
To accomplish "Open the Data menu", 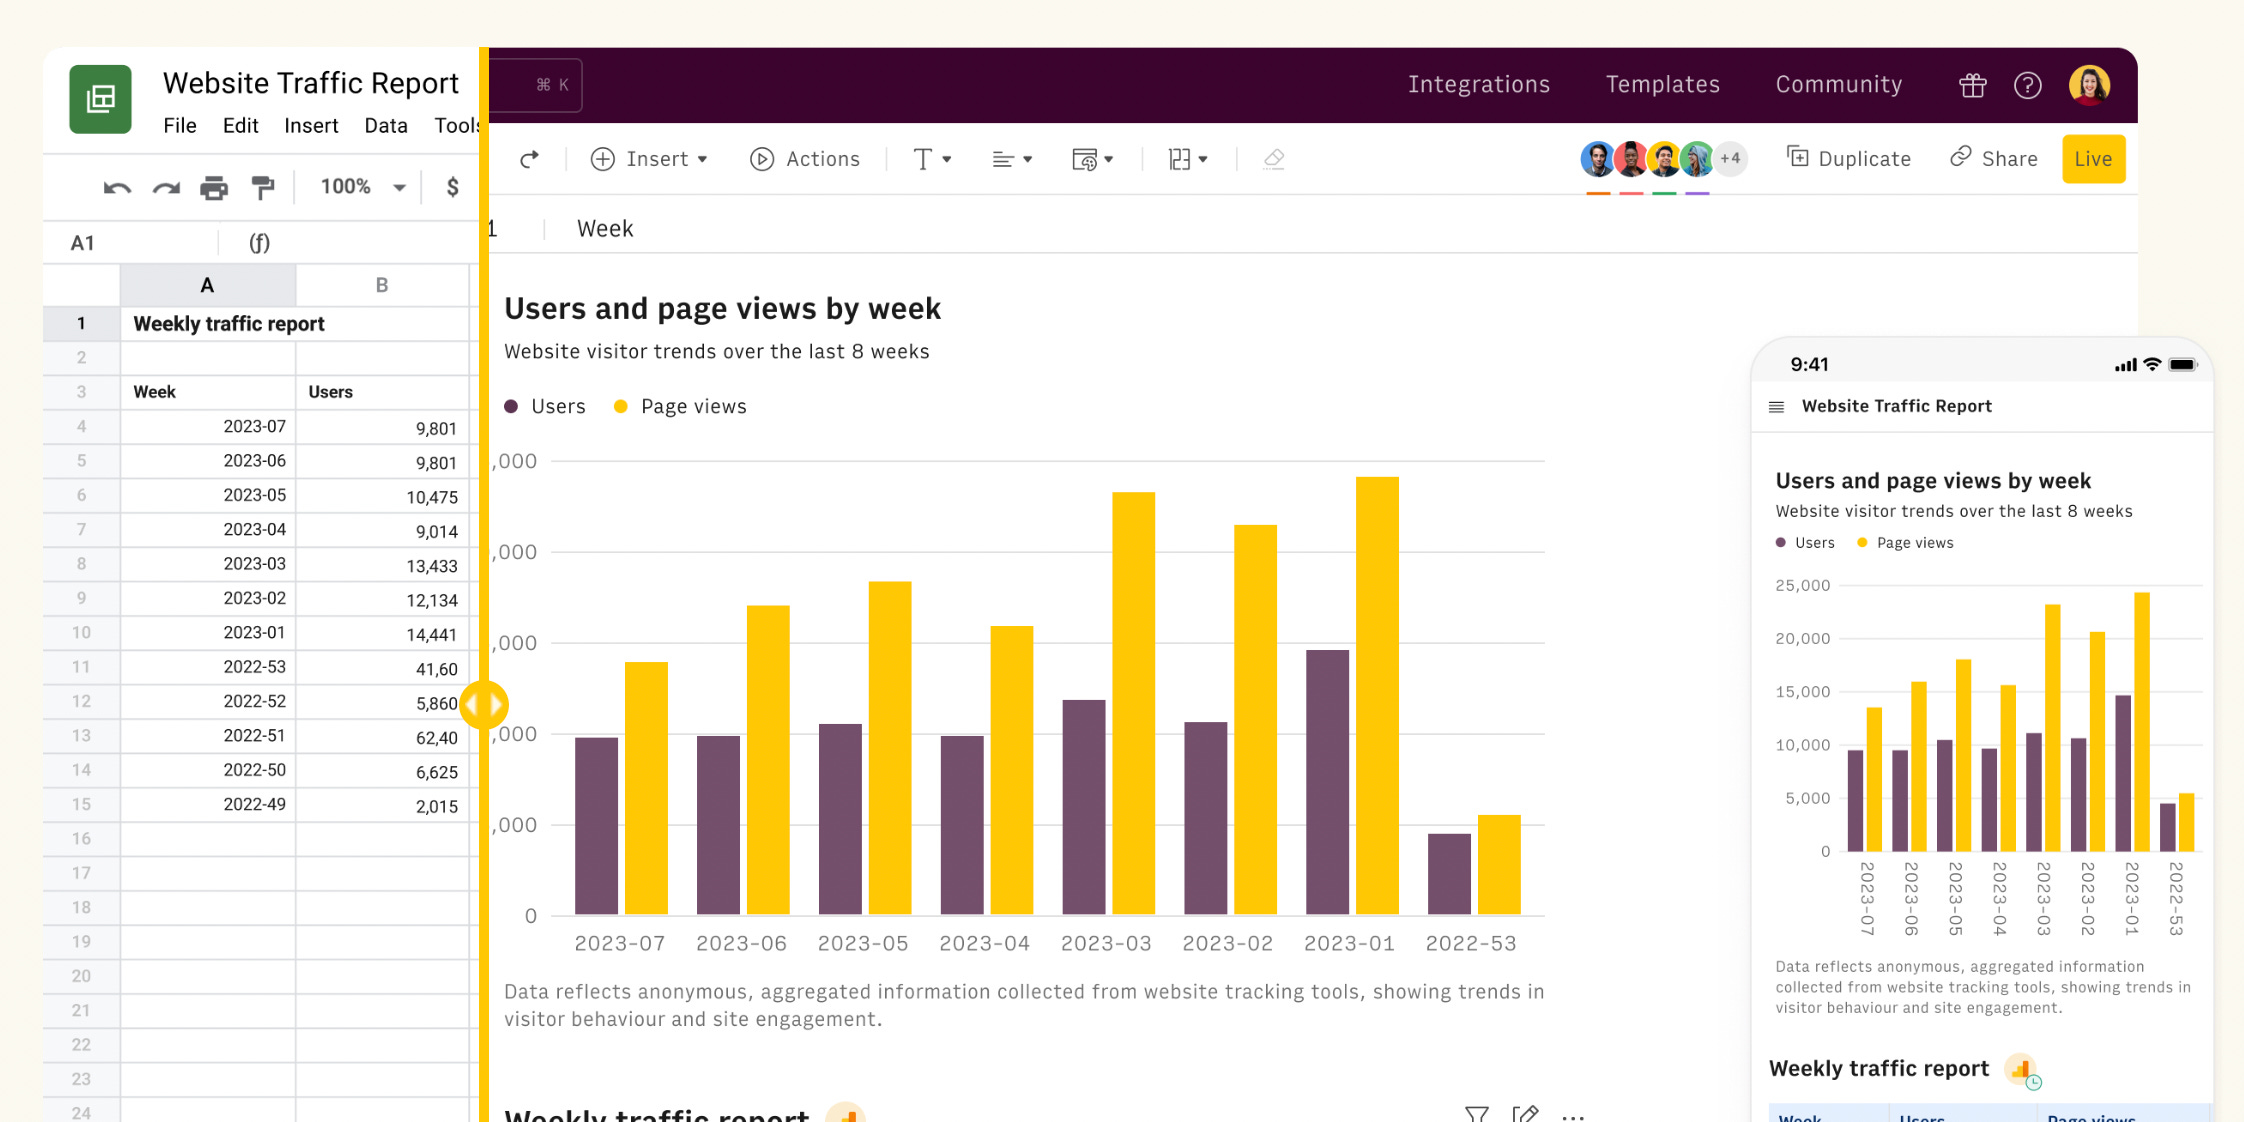I will tap(386, 126).
